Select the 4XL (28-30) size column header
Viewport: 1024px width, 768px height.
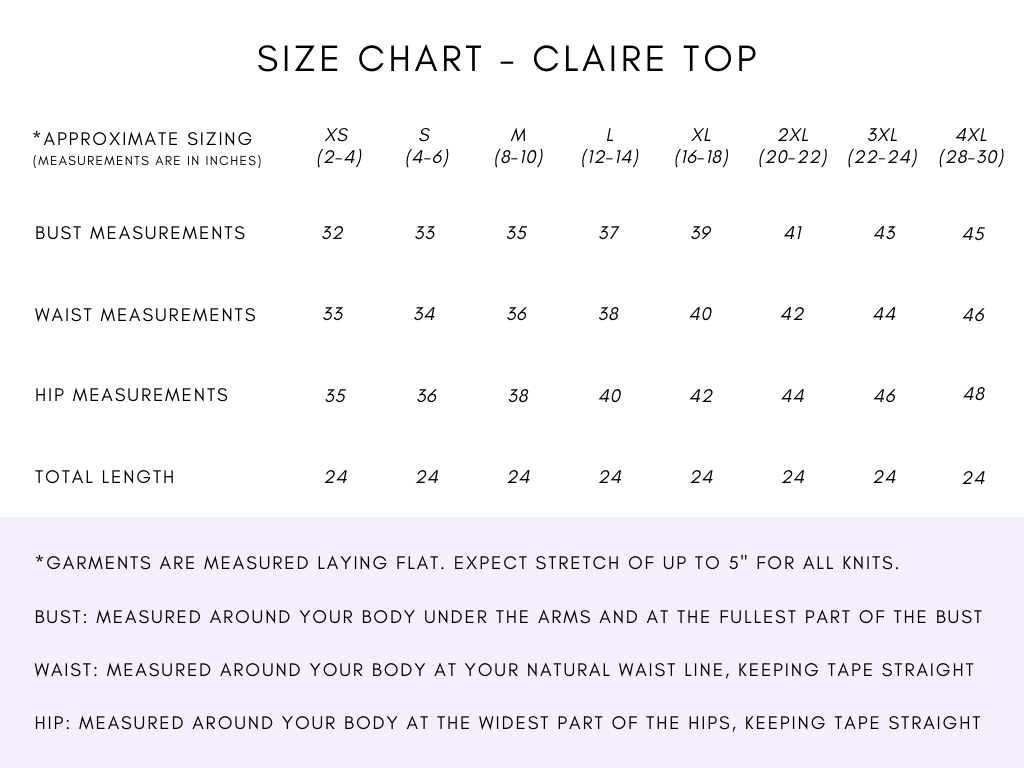[x=971, y=146]
